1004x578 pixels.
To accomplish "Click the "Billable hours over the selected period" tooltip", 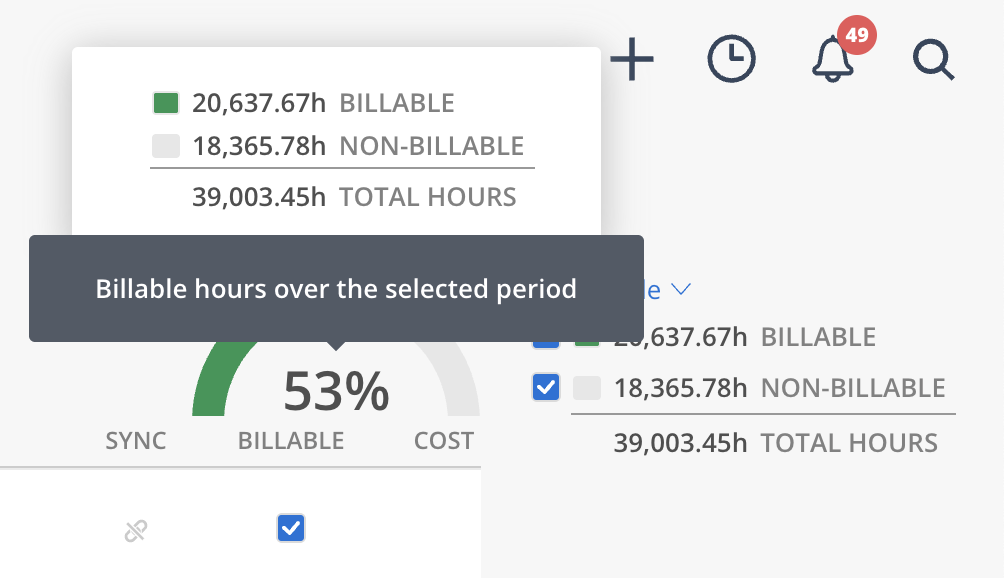I will click(x=336, y=289).
